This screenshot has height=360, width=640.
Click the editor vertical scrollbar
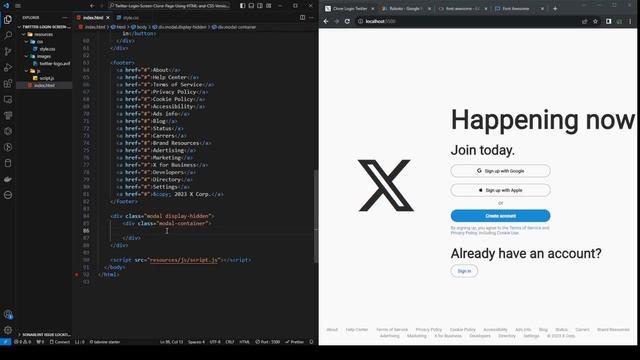(x=316, y=216)
